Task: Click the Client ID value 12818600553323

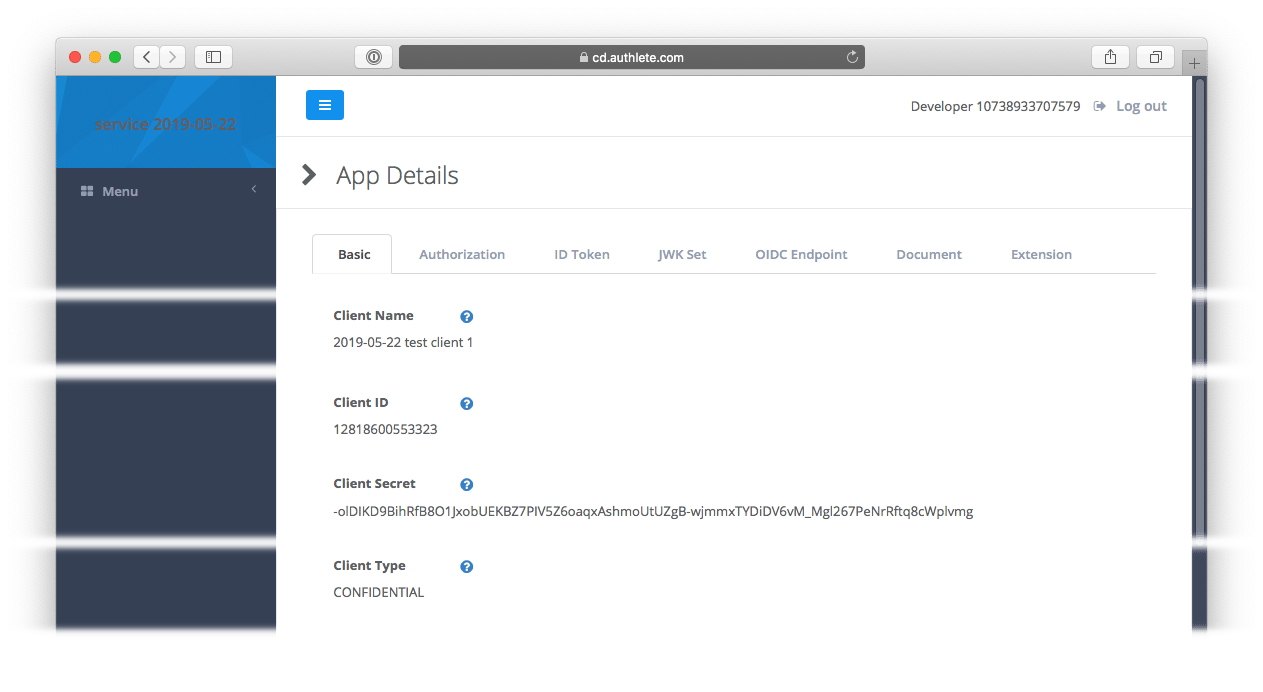Action: tap(385, 429)
